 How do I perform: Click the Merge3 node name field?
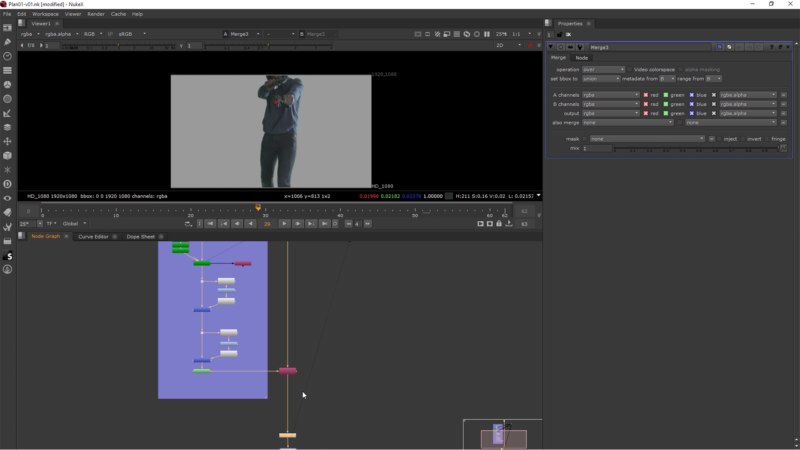649,47
